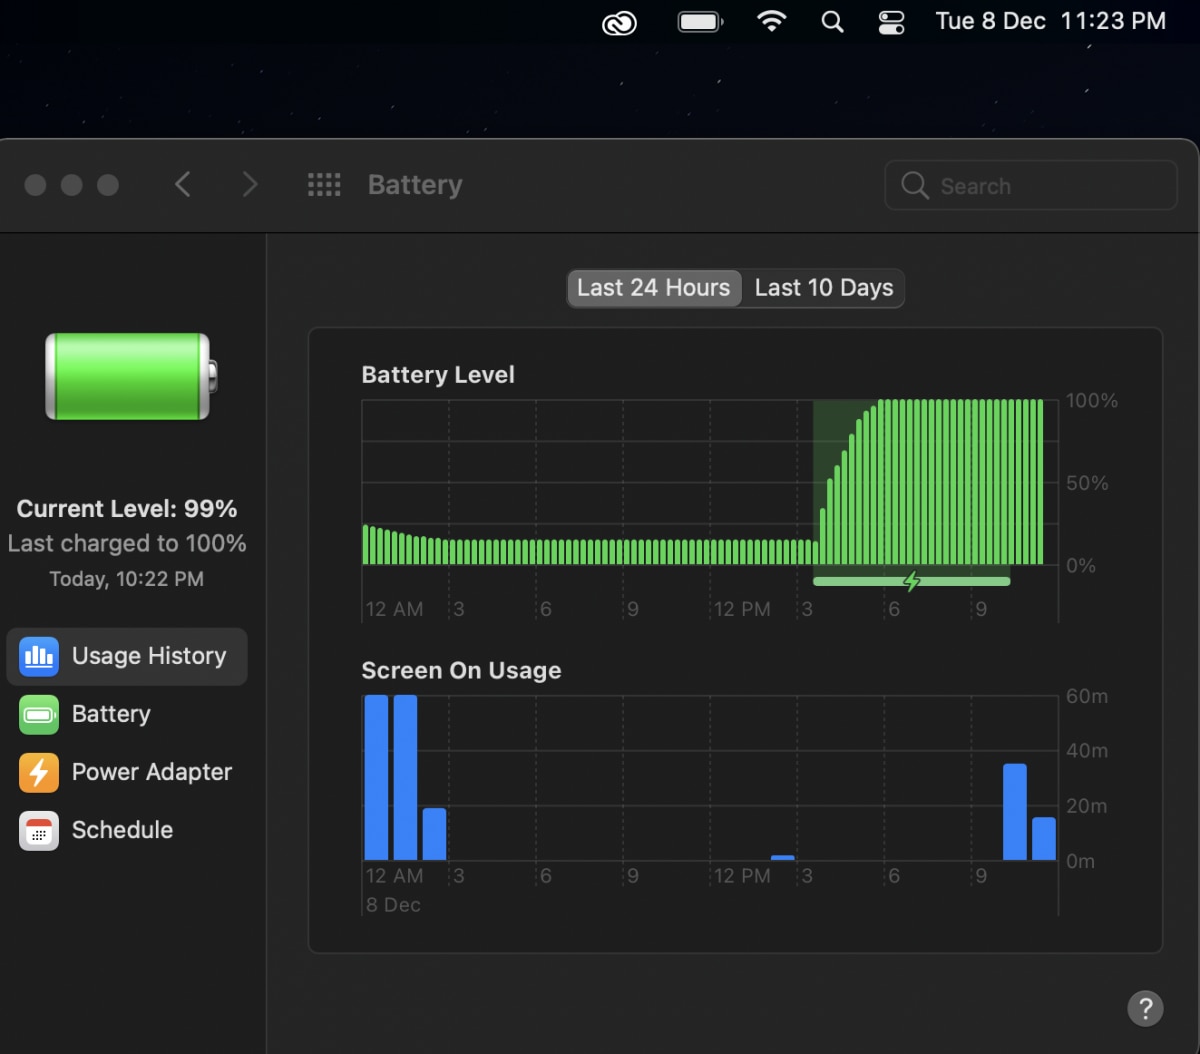
Task: Open the Schedule calendar icon
Action: tap(39, 830)
